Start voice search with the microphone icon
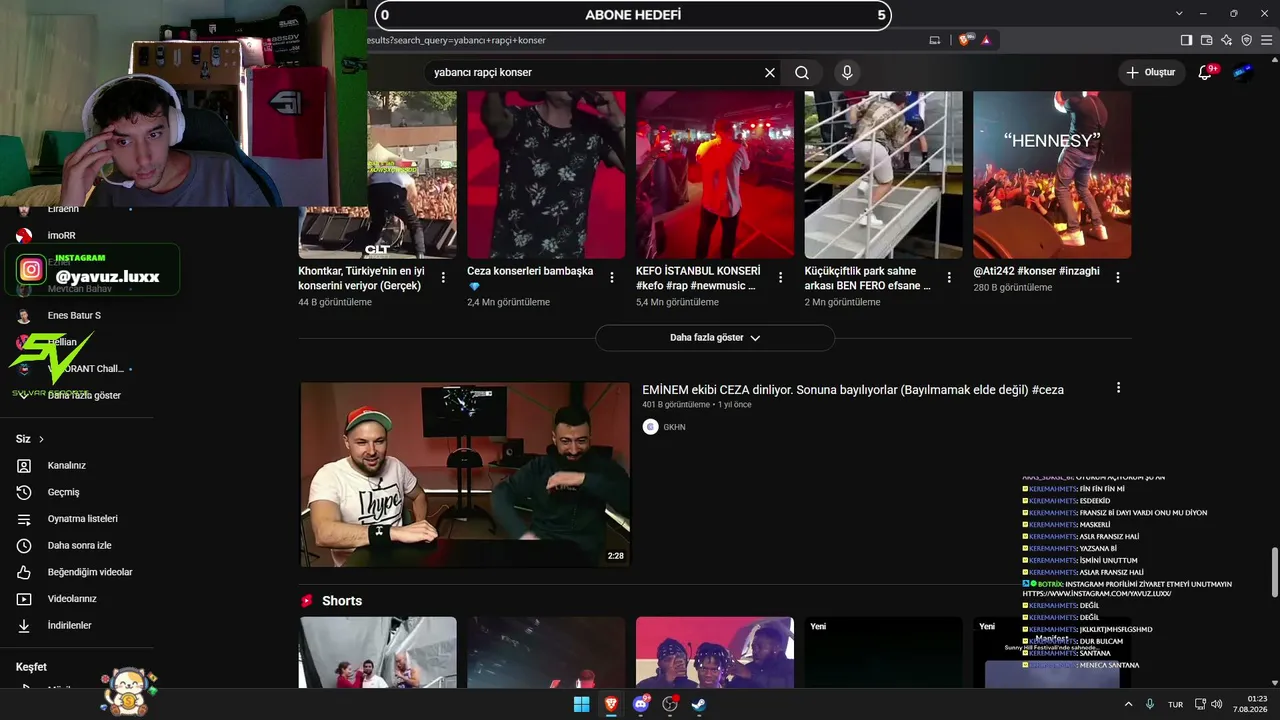 847,73
